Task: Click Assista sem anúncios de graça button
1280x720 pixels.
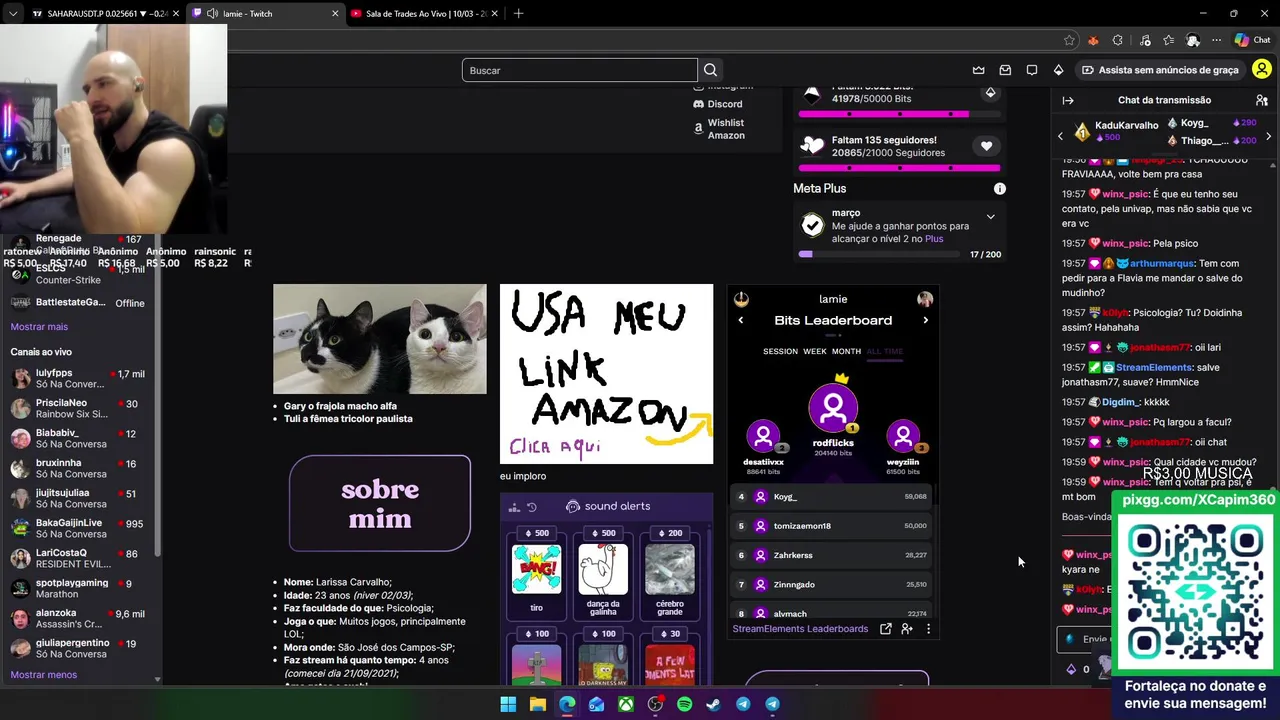Action: (1161, 70)
